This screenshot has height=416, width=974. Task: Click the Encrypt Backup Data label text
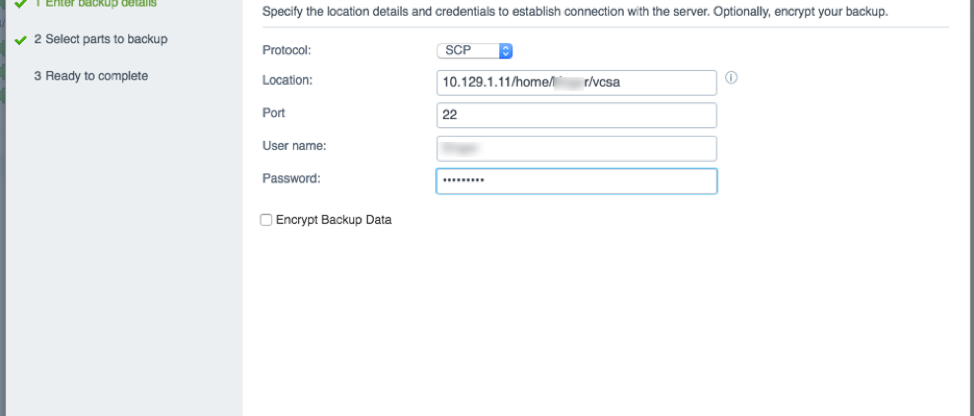(334, 220)
